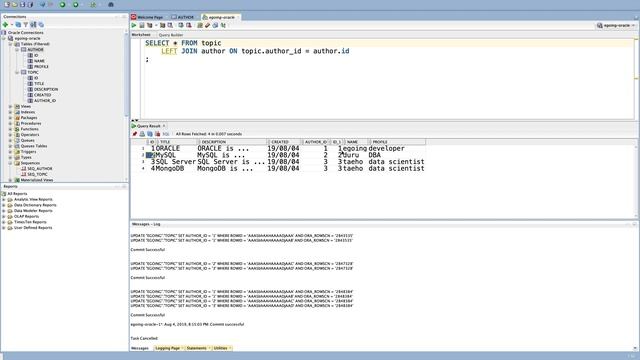Click the red delete icon in Query Result toolbar

click(x=157, y=134)
